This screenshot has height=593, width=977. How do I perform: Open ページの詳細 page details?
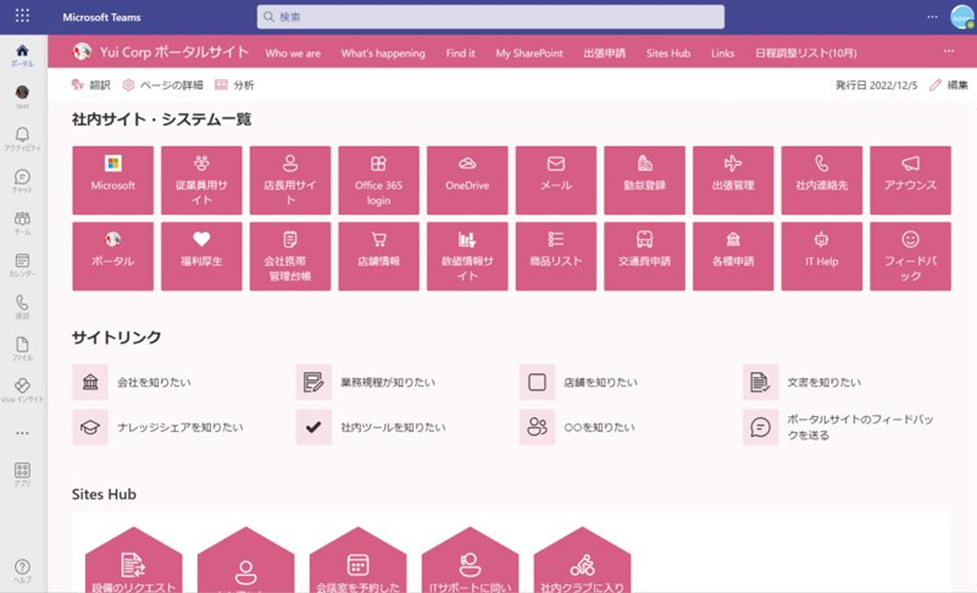click(163, 85)
